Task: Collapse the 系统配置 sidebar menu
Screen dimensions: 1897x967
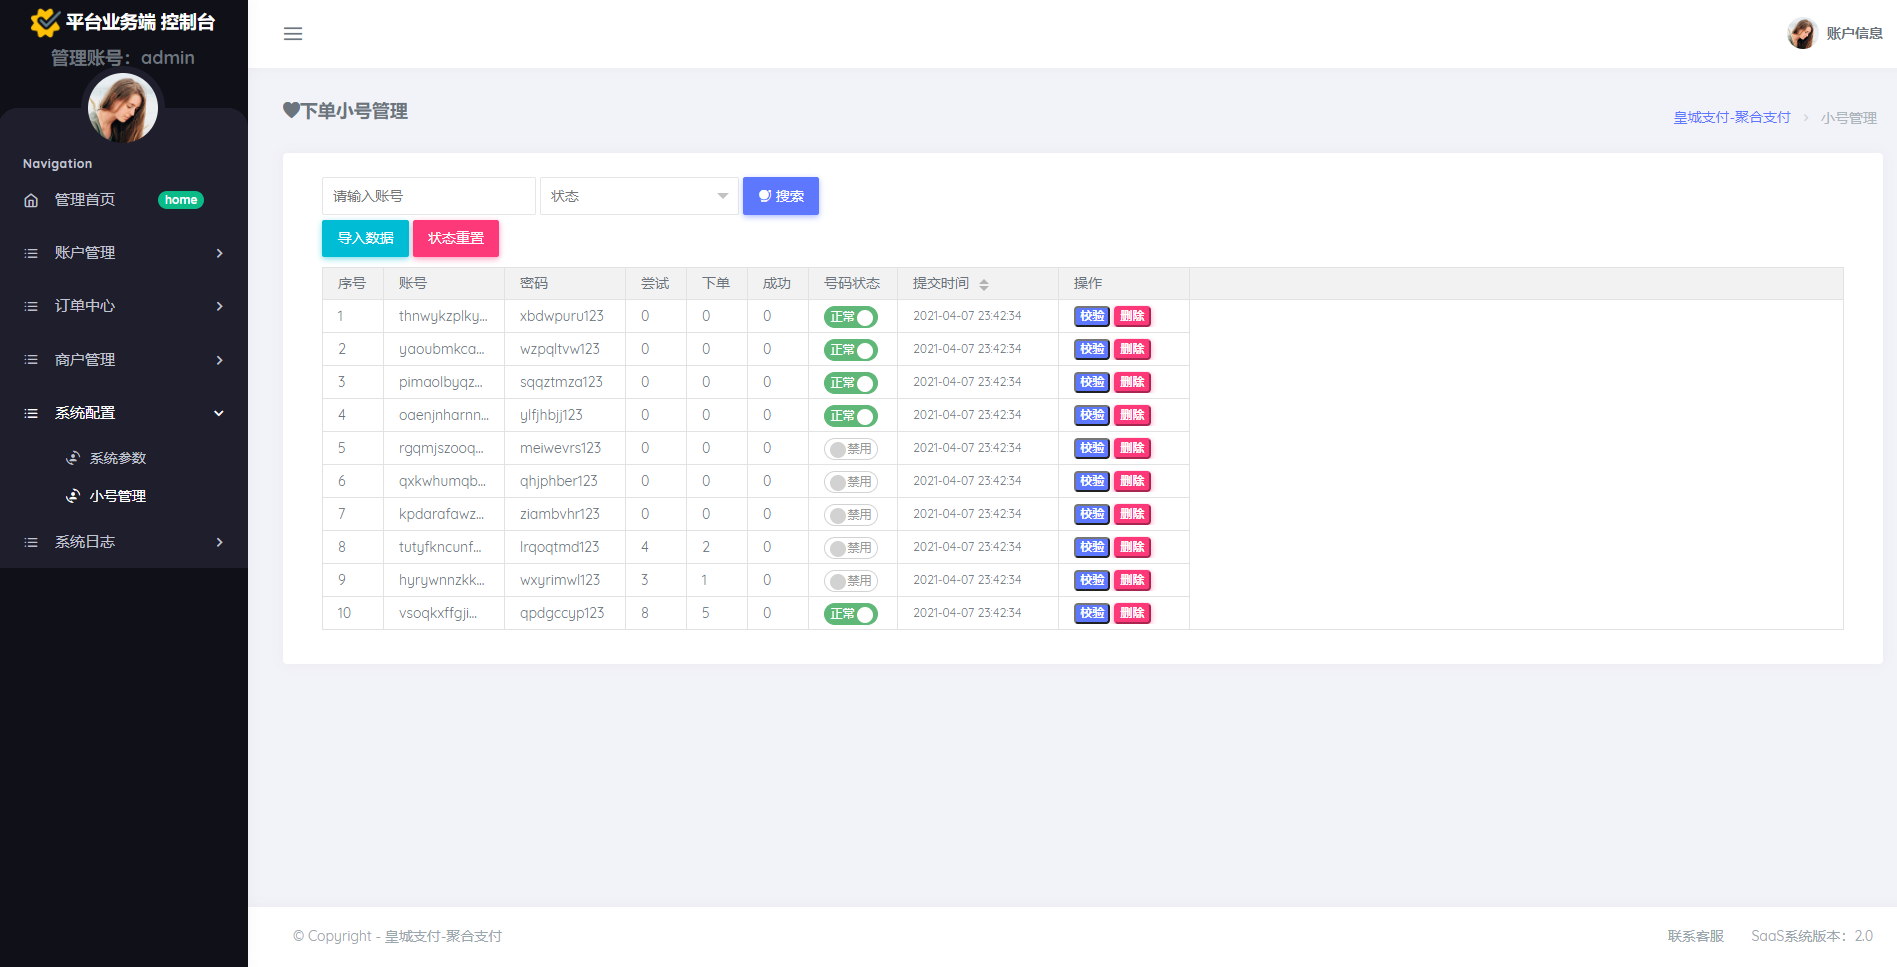Action: click(x=123, y=413)
